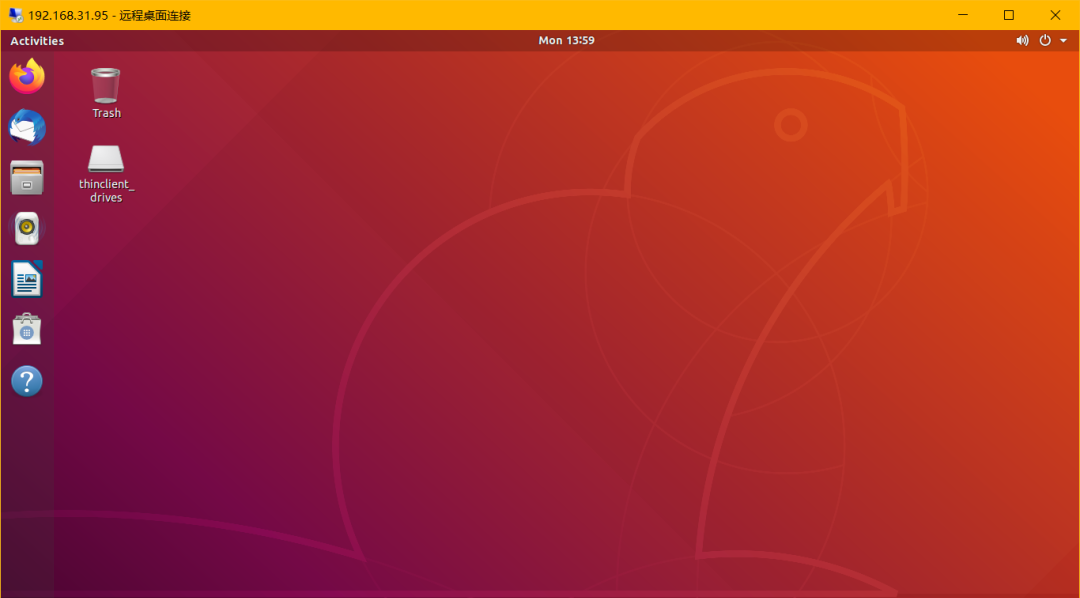Click the power icon in the top bar

1045,41
